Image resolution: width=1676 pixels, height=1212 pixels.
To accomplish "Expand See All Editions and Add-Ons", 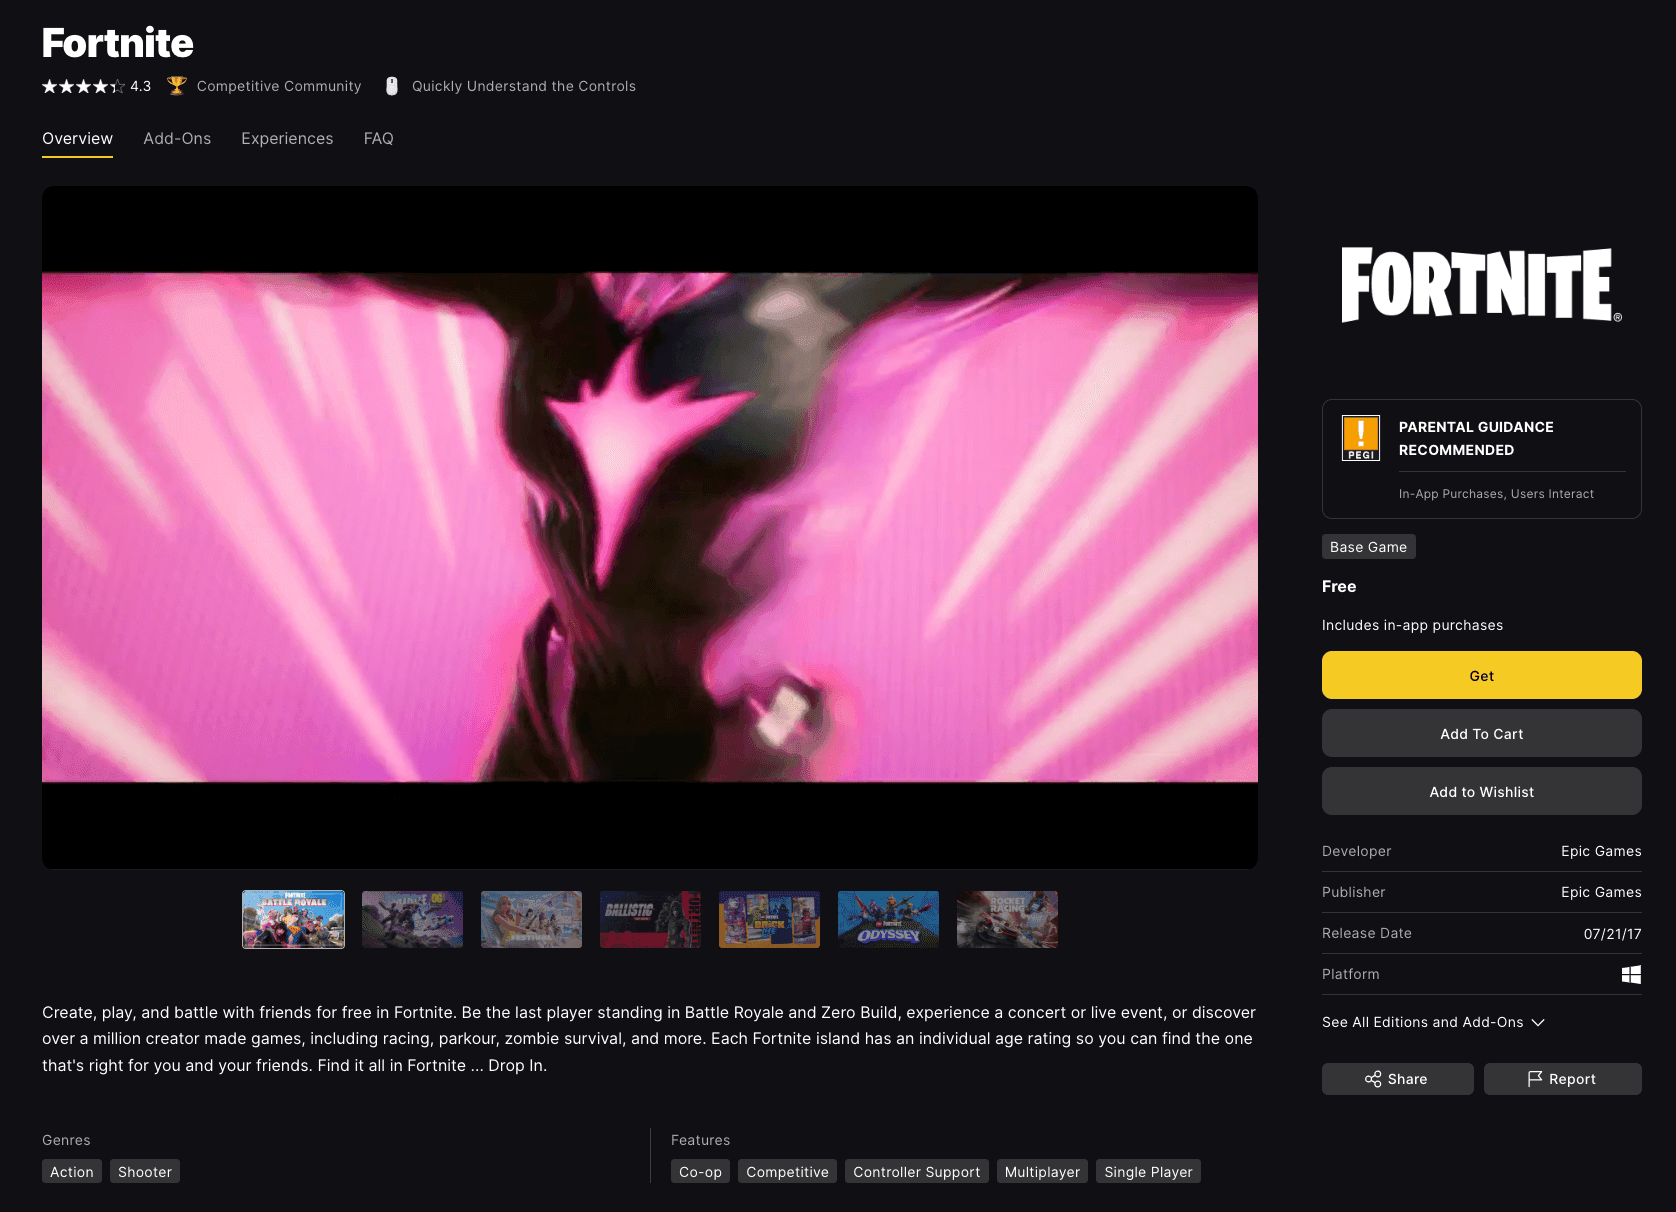I will pyautogui.click(x=1433, y=1022).
